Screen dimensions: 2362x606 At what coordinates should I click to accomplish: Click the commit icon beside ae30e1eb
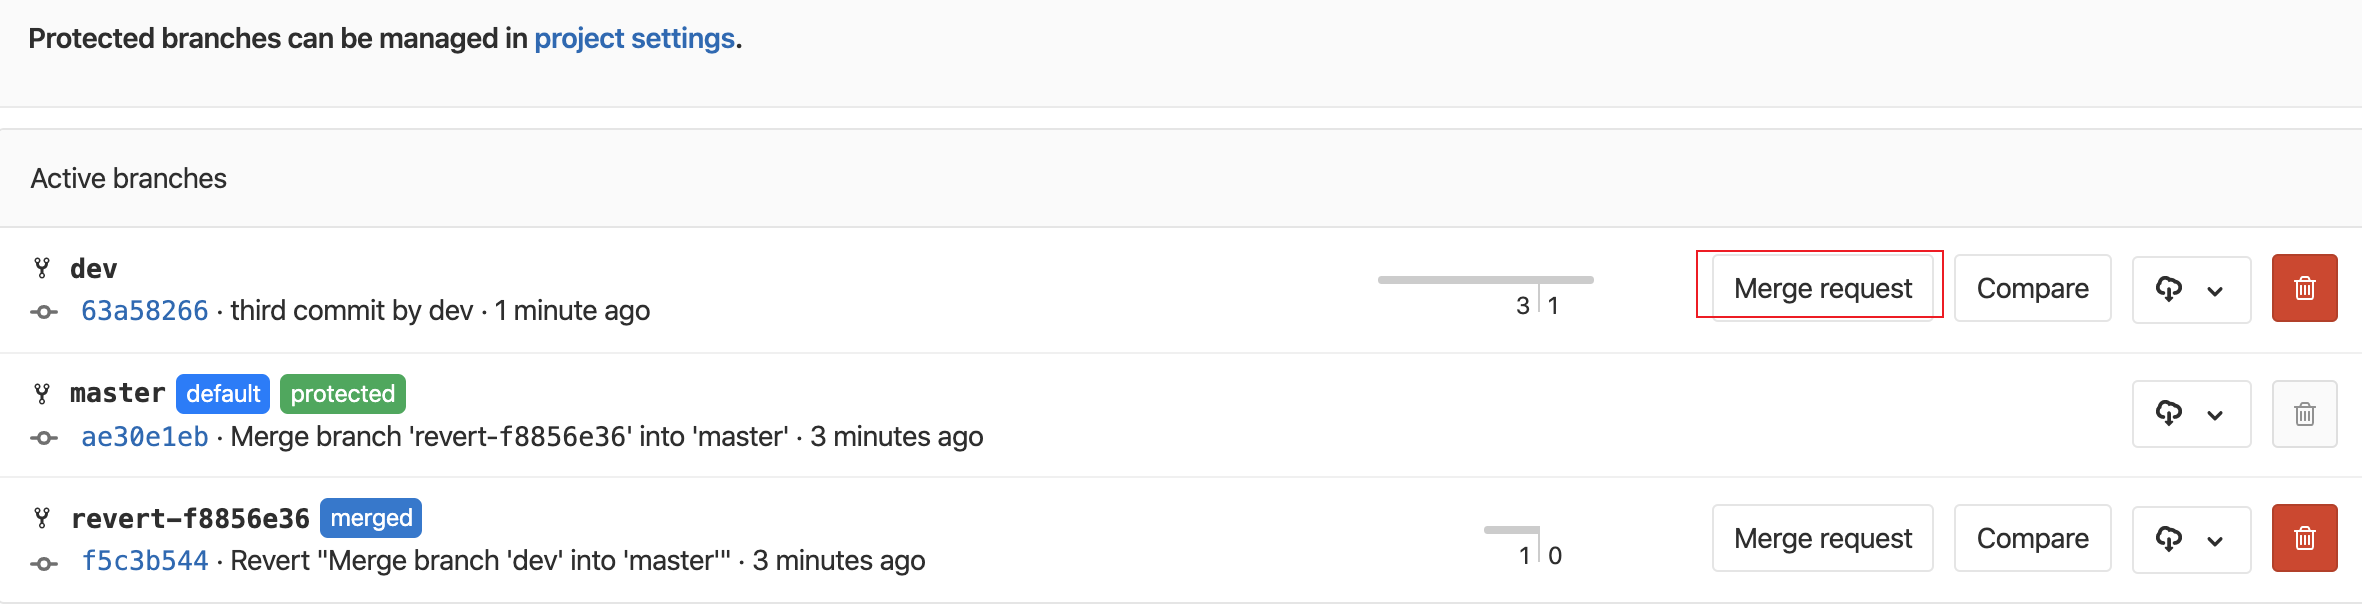point(44,438)
